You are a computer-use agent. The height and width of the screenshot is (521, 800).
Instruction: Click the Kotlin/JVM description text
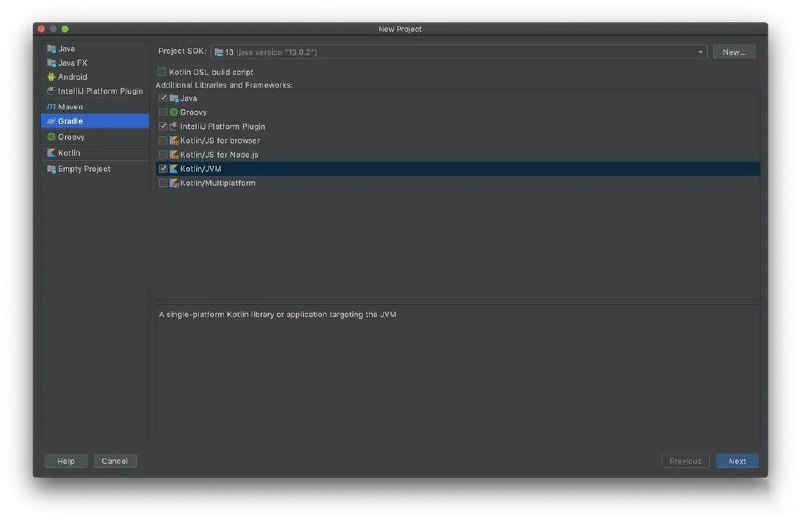pyautogui.click(x=278, y=314)
